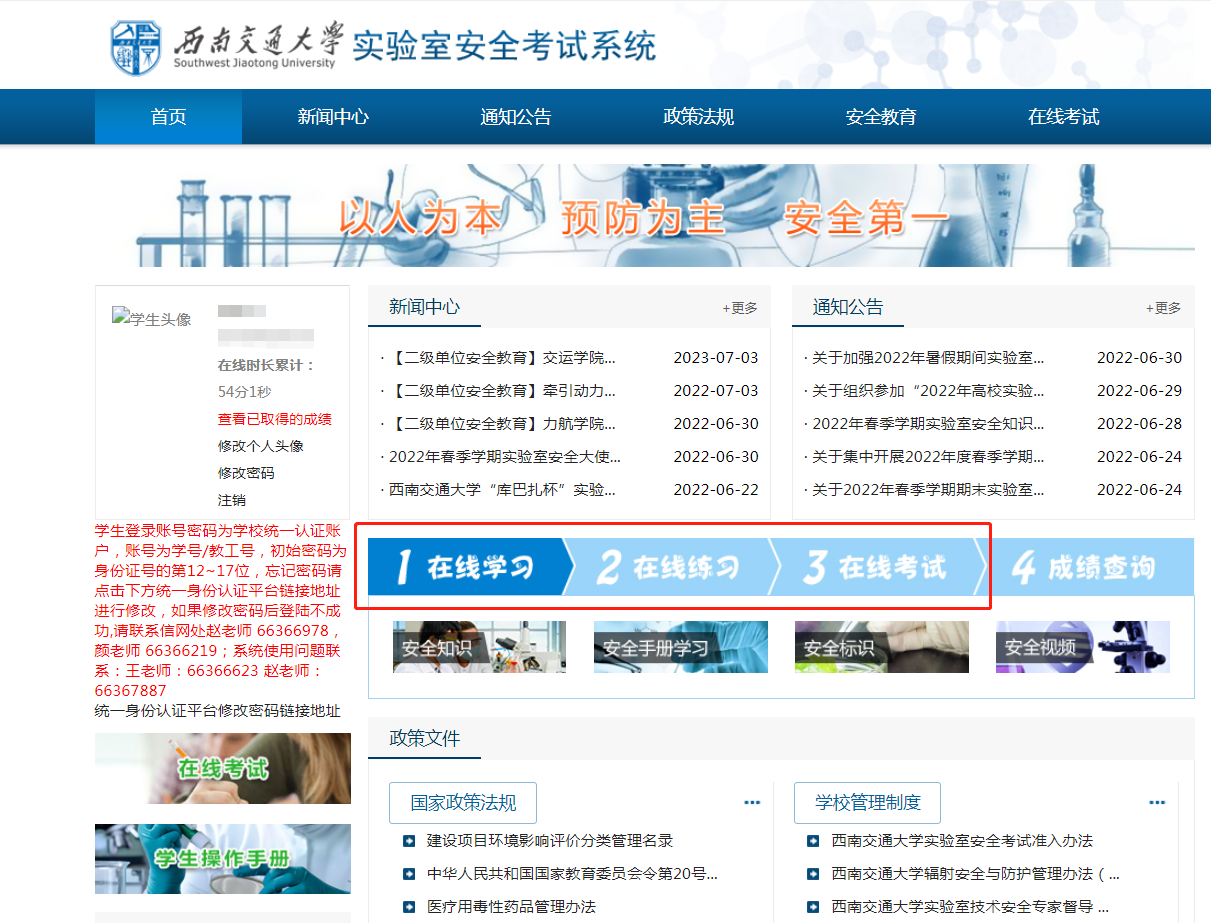Click 注销 to log out
The height and width of the screenshot is (923, 1211).
(232, 500)
